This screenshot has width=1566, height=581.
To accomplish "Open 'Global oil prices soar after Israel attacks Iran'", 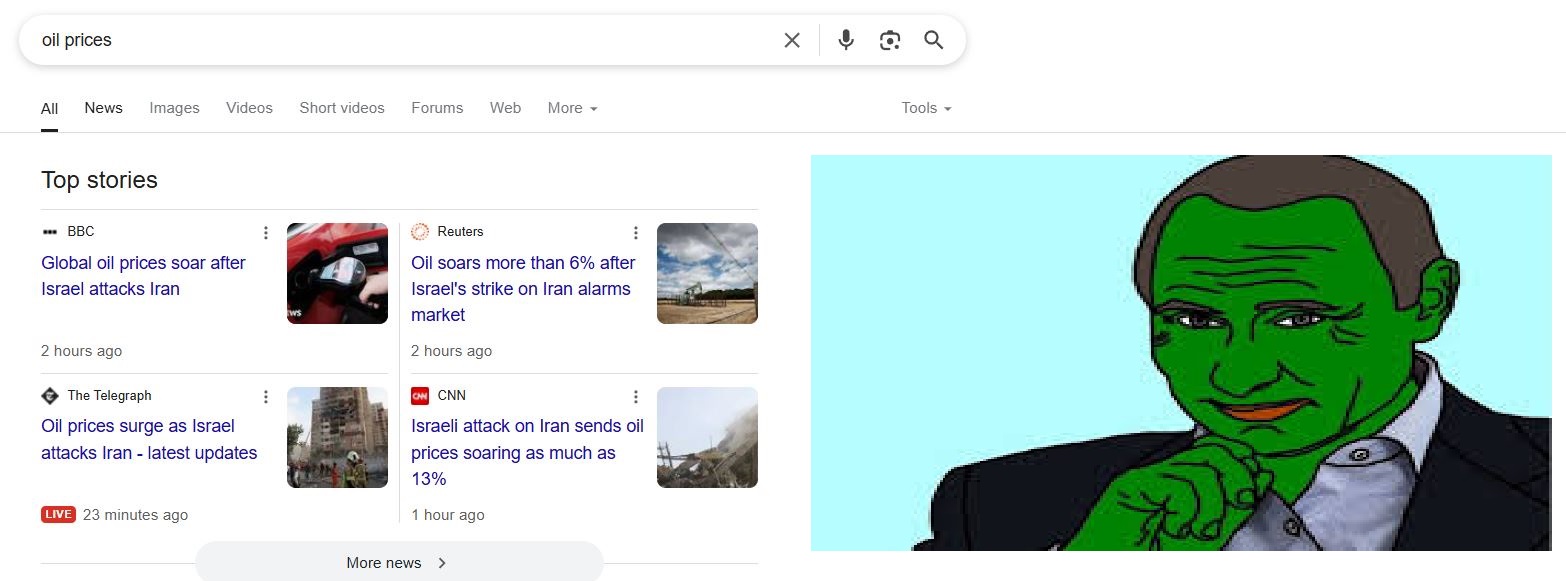I will click(x=143, y=276).
